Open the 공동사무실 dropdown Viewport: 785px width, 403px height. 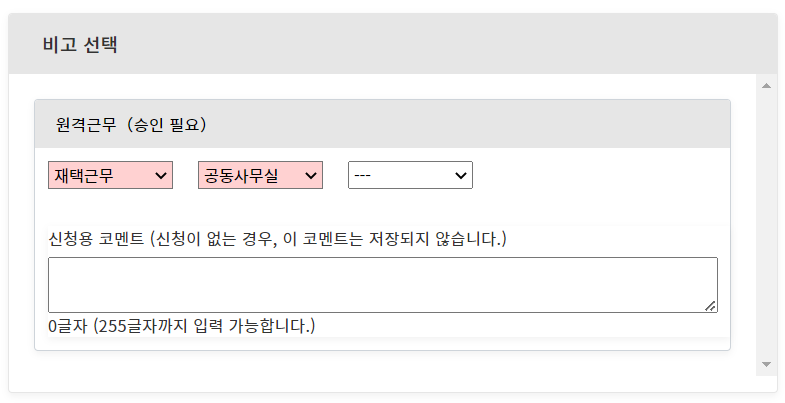(260, 175)
